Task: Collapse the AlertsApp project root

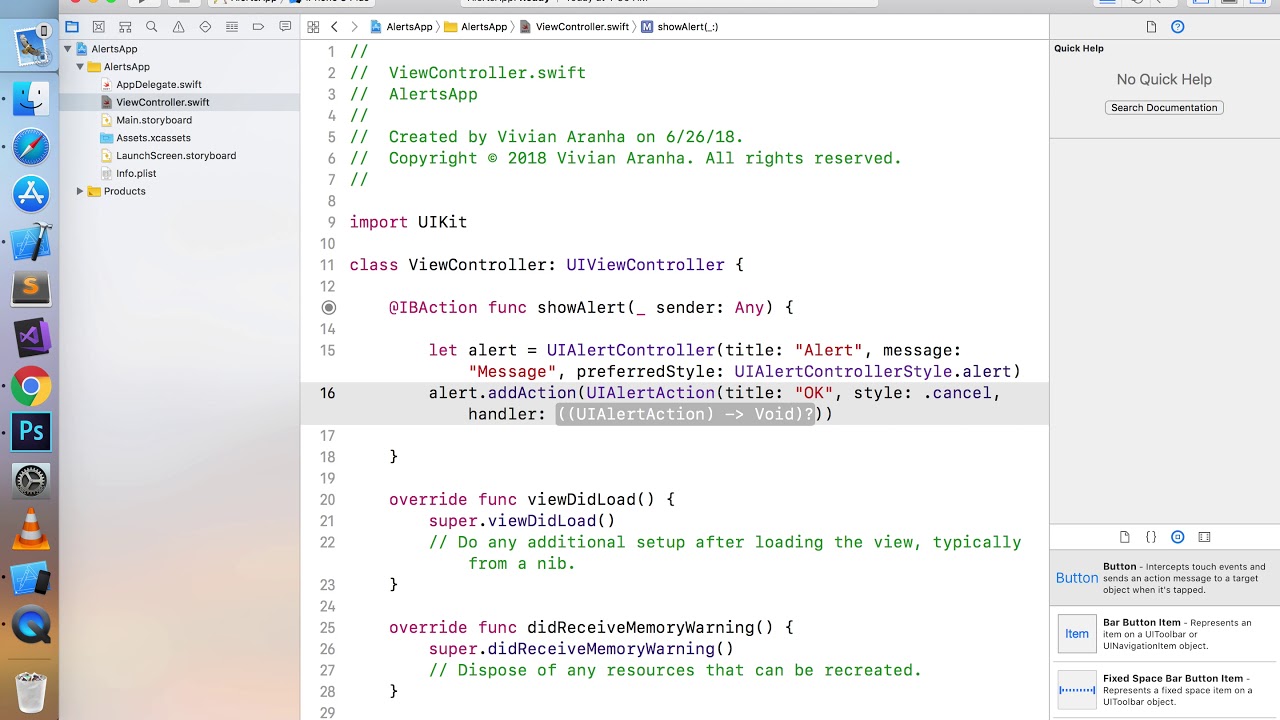Action: (68, 49)
